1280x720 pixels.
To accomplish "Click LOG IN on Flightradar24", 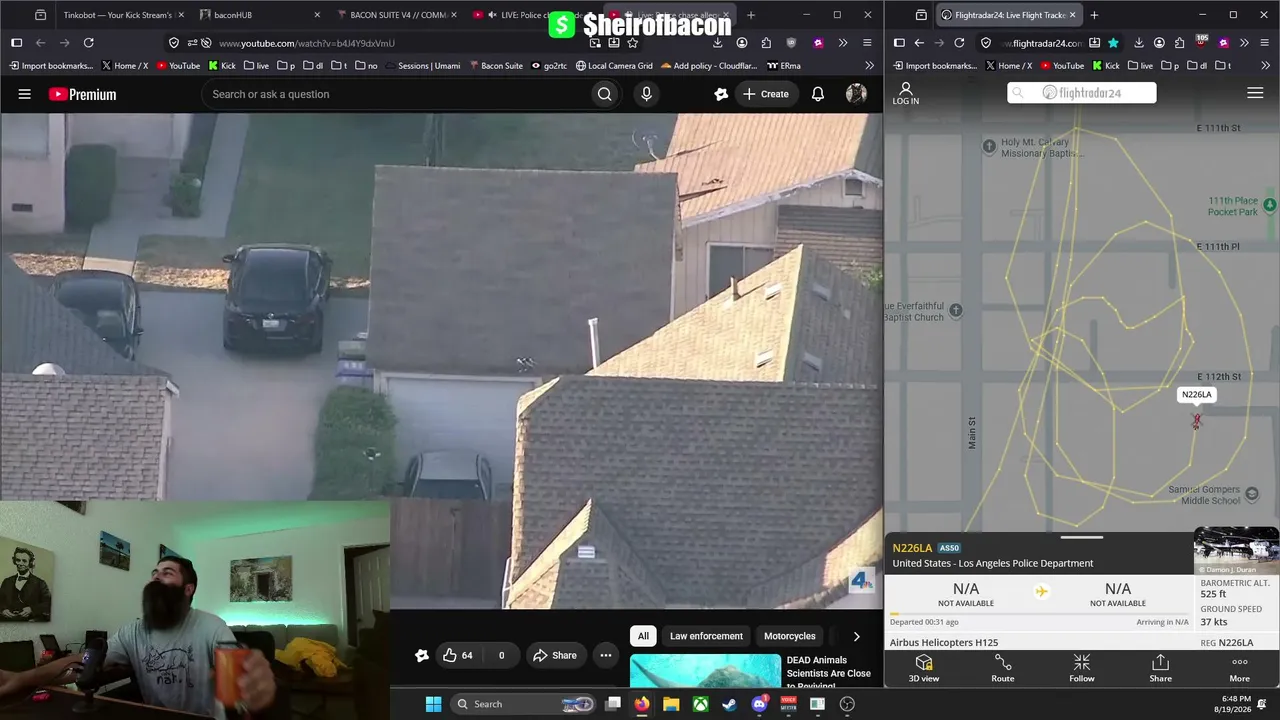I will (x=906, y=93).
